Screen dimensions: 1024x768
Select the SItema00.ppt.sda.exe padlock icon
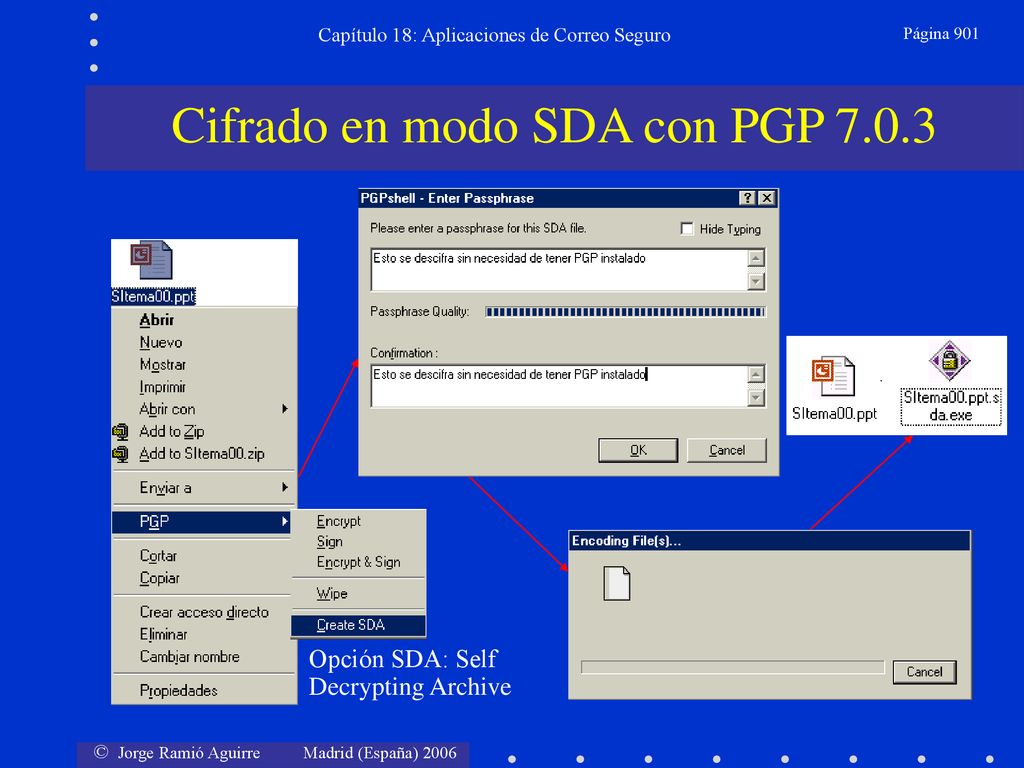pos(950,360)
